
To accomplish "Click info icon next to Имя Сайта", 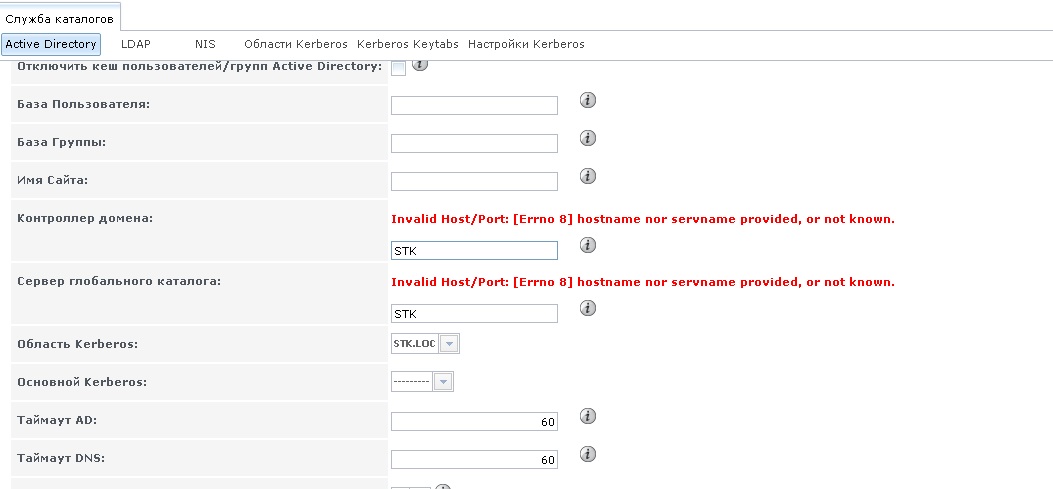I will (x=588, y=176).
